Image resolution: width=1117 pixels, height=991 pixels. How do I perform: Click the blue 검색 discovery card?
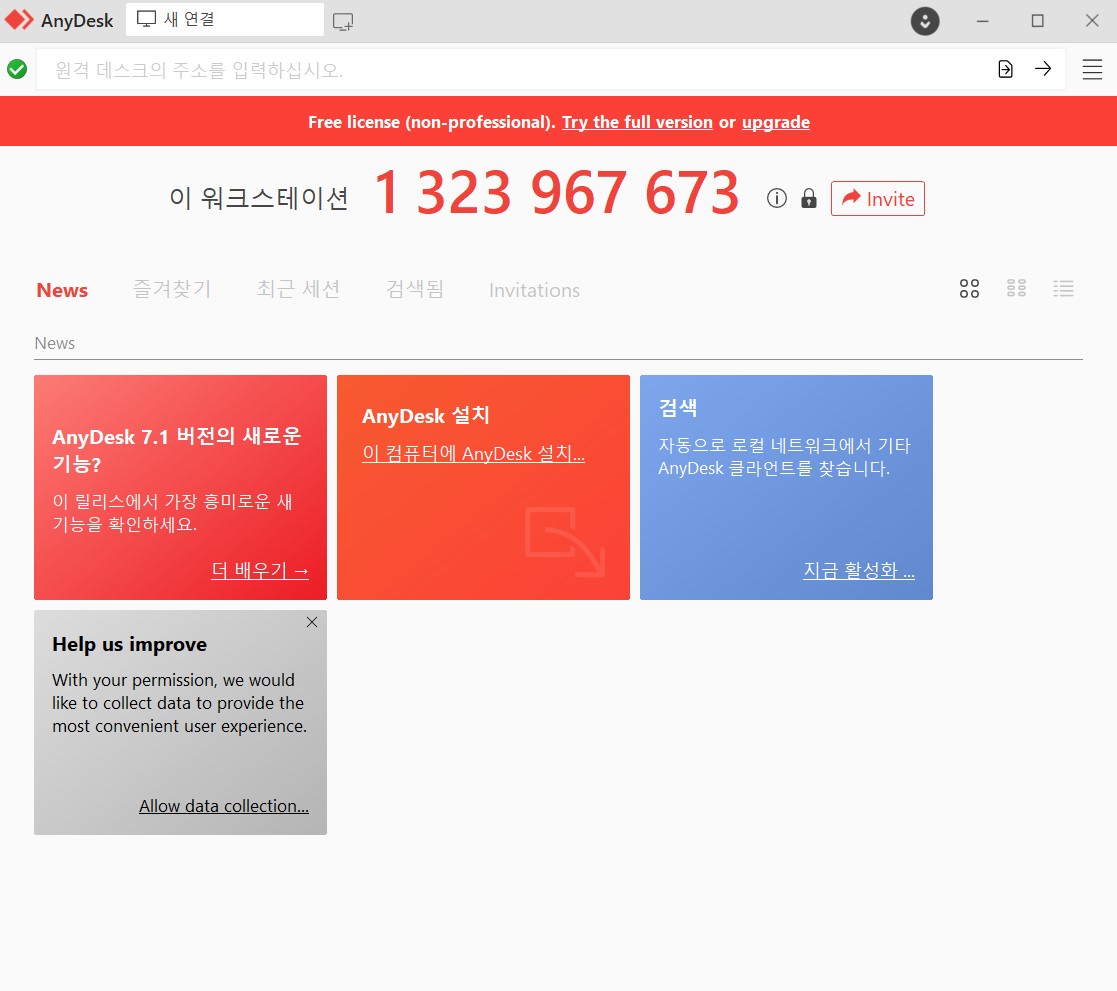[786, 487]
